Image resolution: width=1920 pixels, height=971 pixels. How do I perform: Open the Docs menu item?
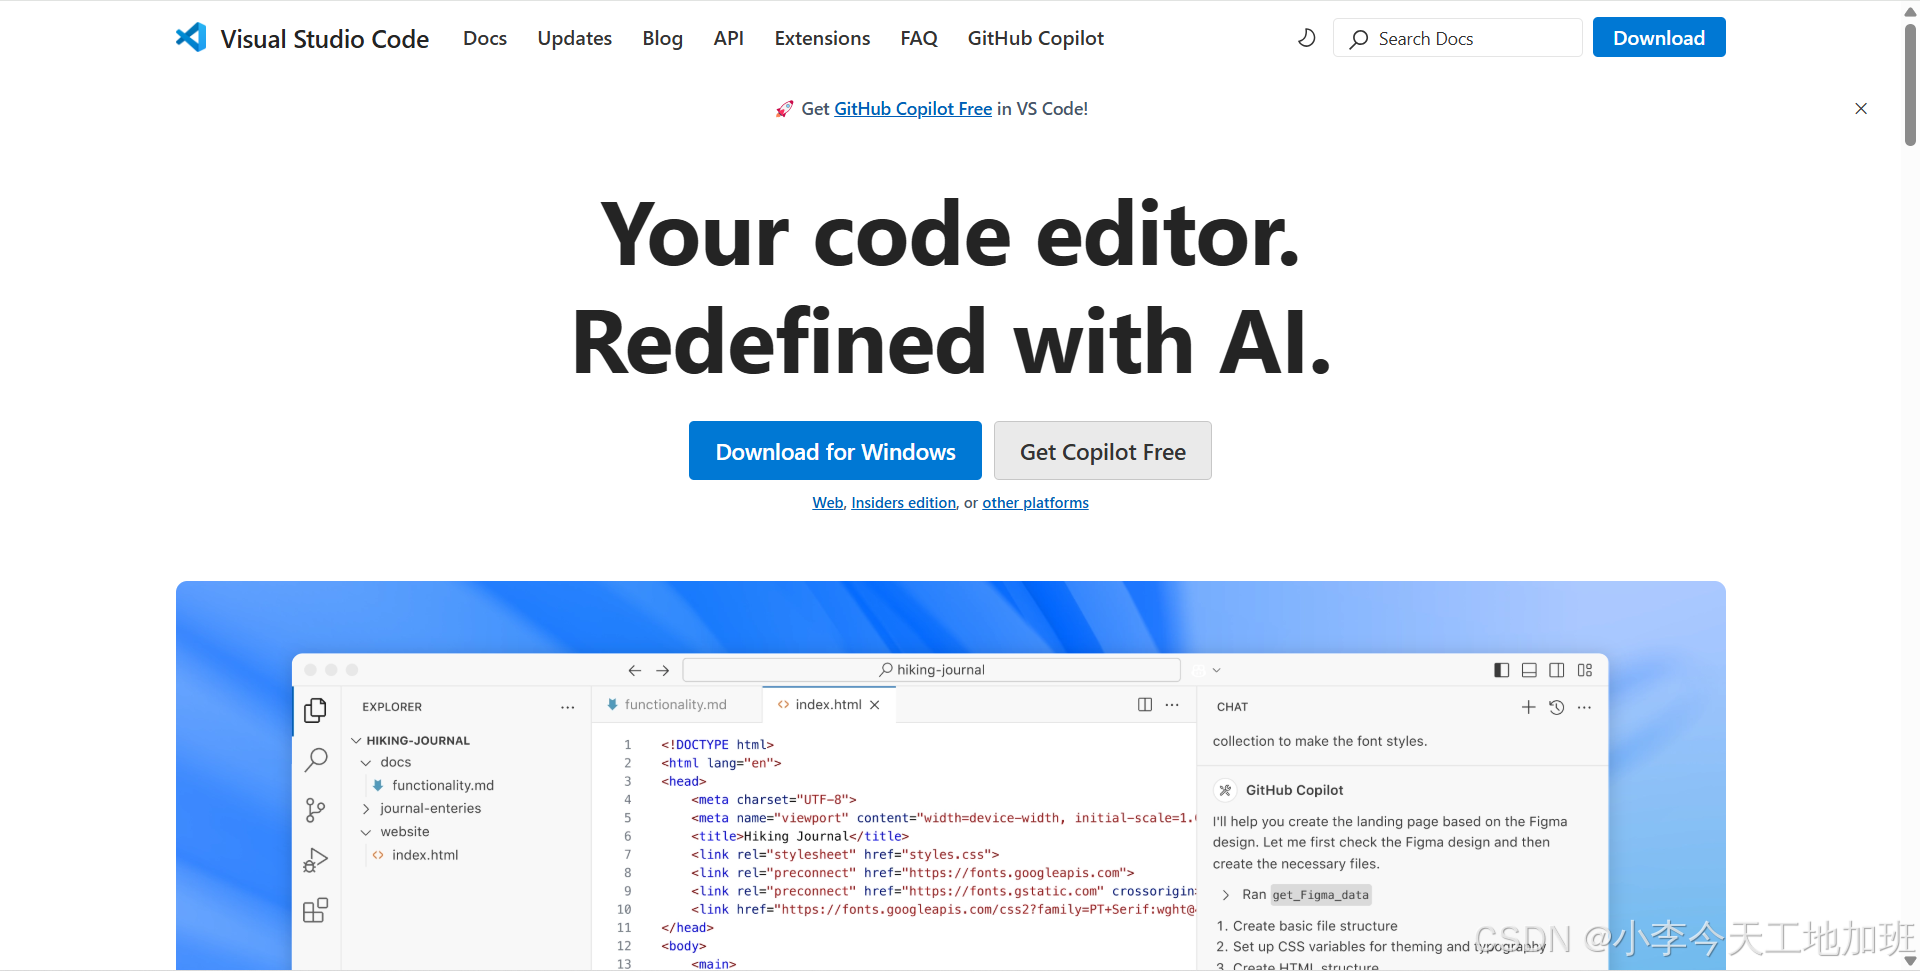tap(485, 38)
